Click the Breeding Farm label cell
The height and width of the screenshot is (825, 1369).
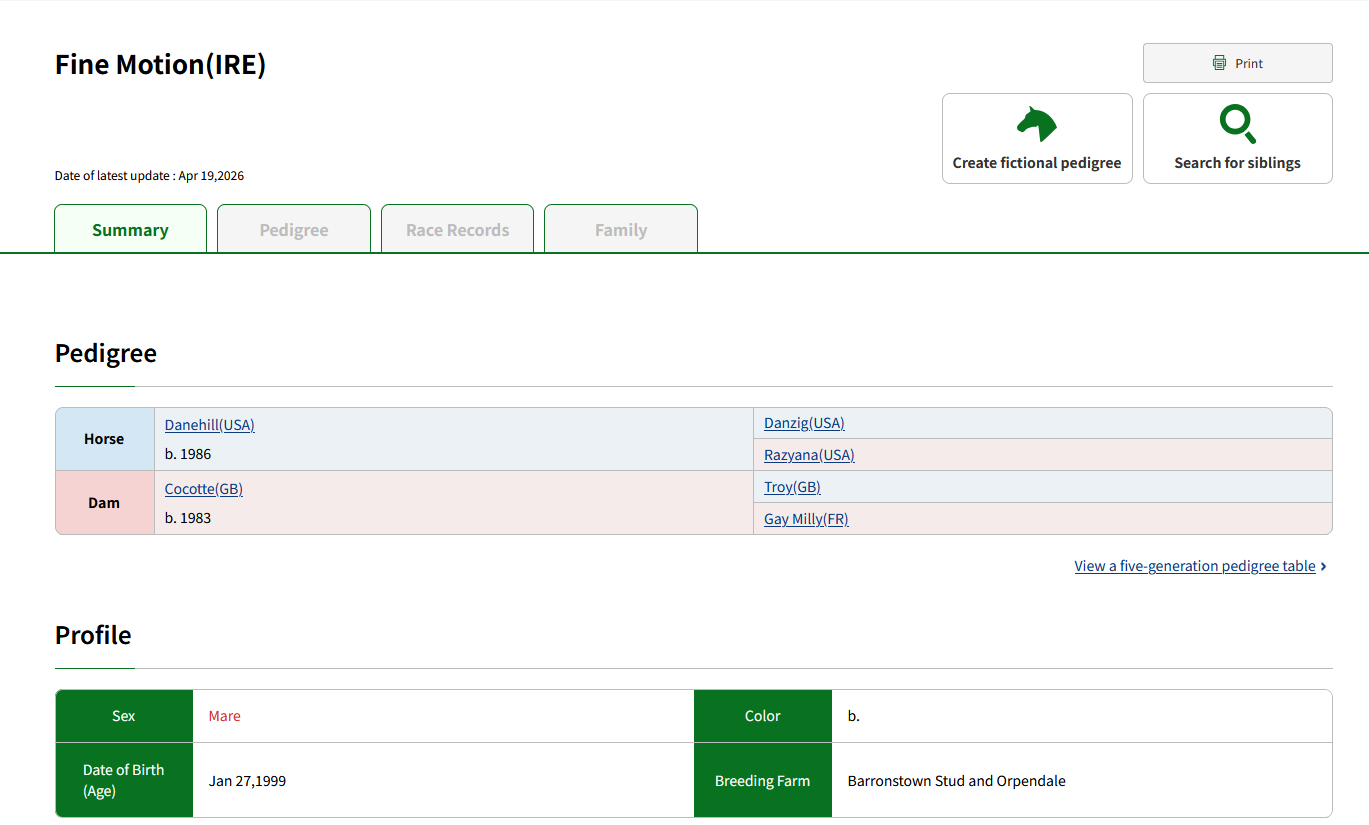763,780
